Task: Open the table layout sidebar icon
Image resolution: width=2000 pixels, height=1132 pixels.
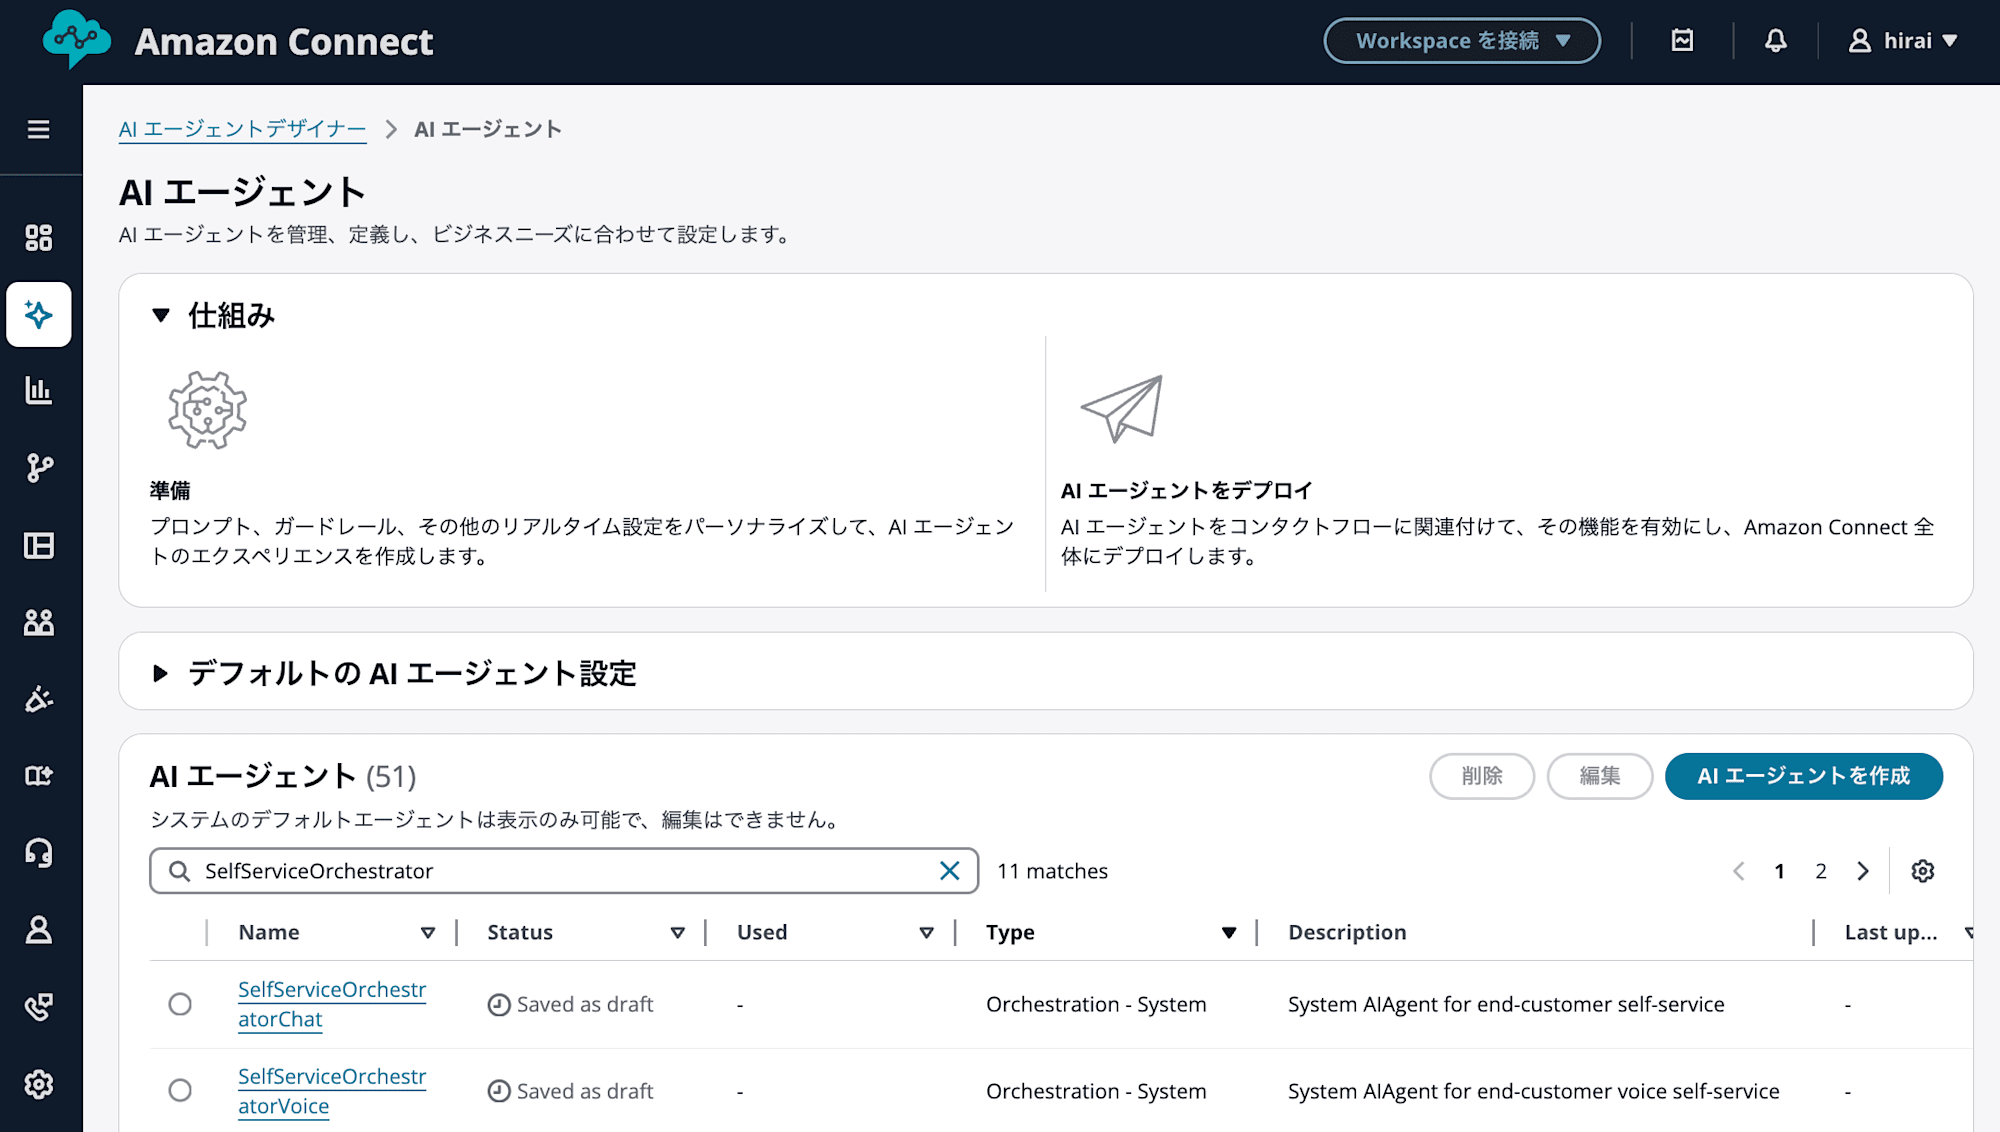Action: coord(38,545)
